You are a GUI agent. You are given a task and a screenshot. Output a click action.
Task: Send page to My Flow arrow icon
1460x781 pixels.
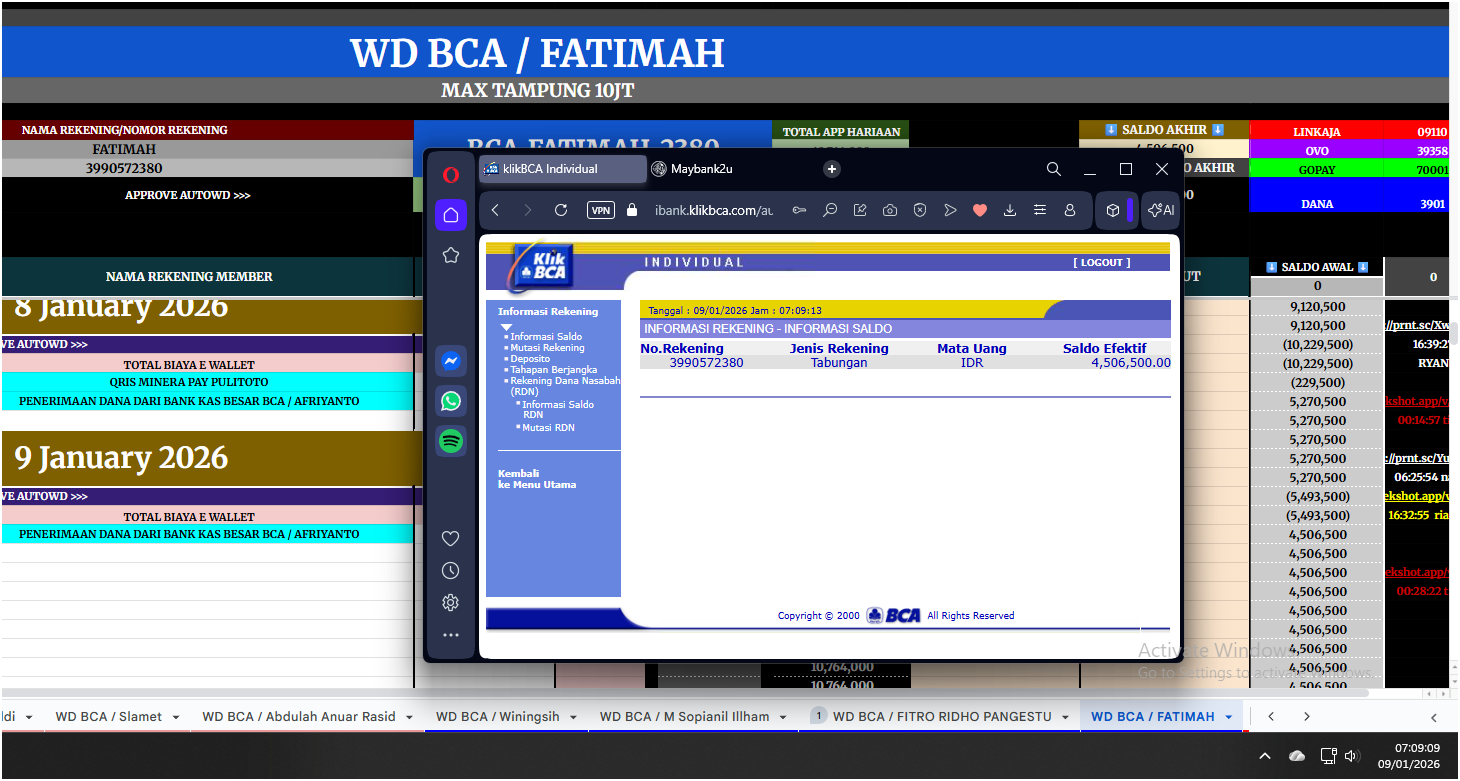950,210
